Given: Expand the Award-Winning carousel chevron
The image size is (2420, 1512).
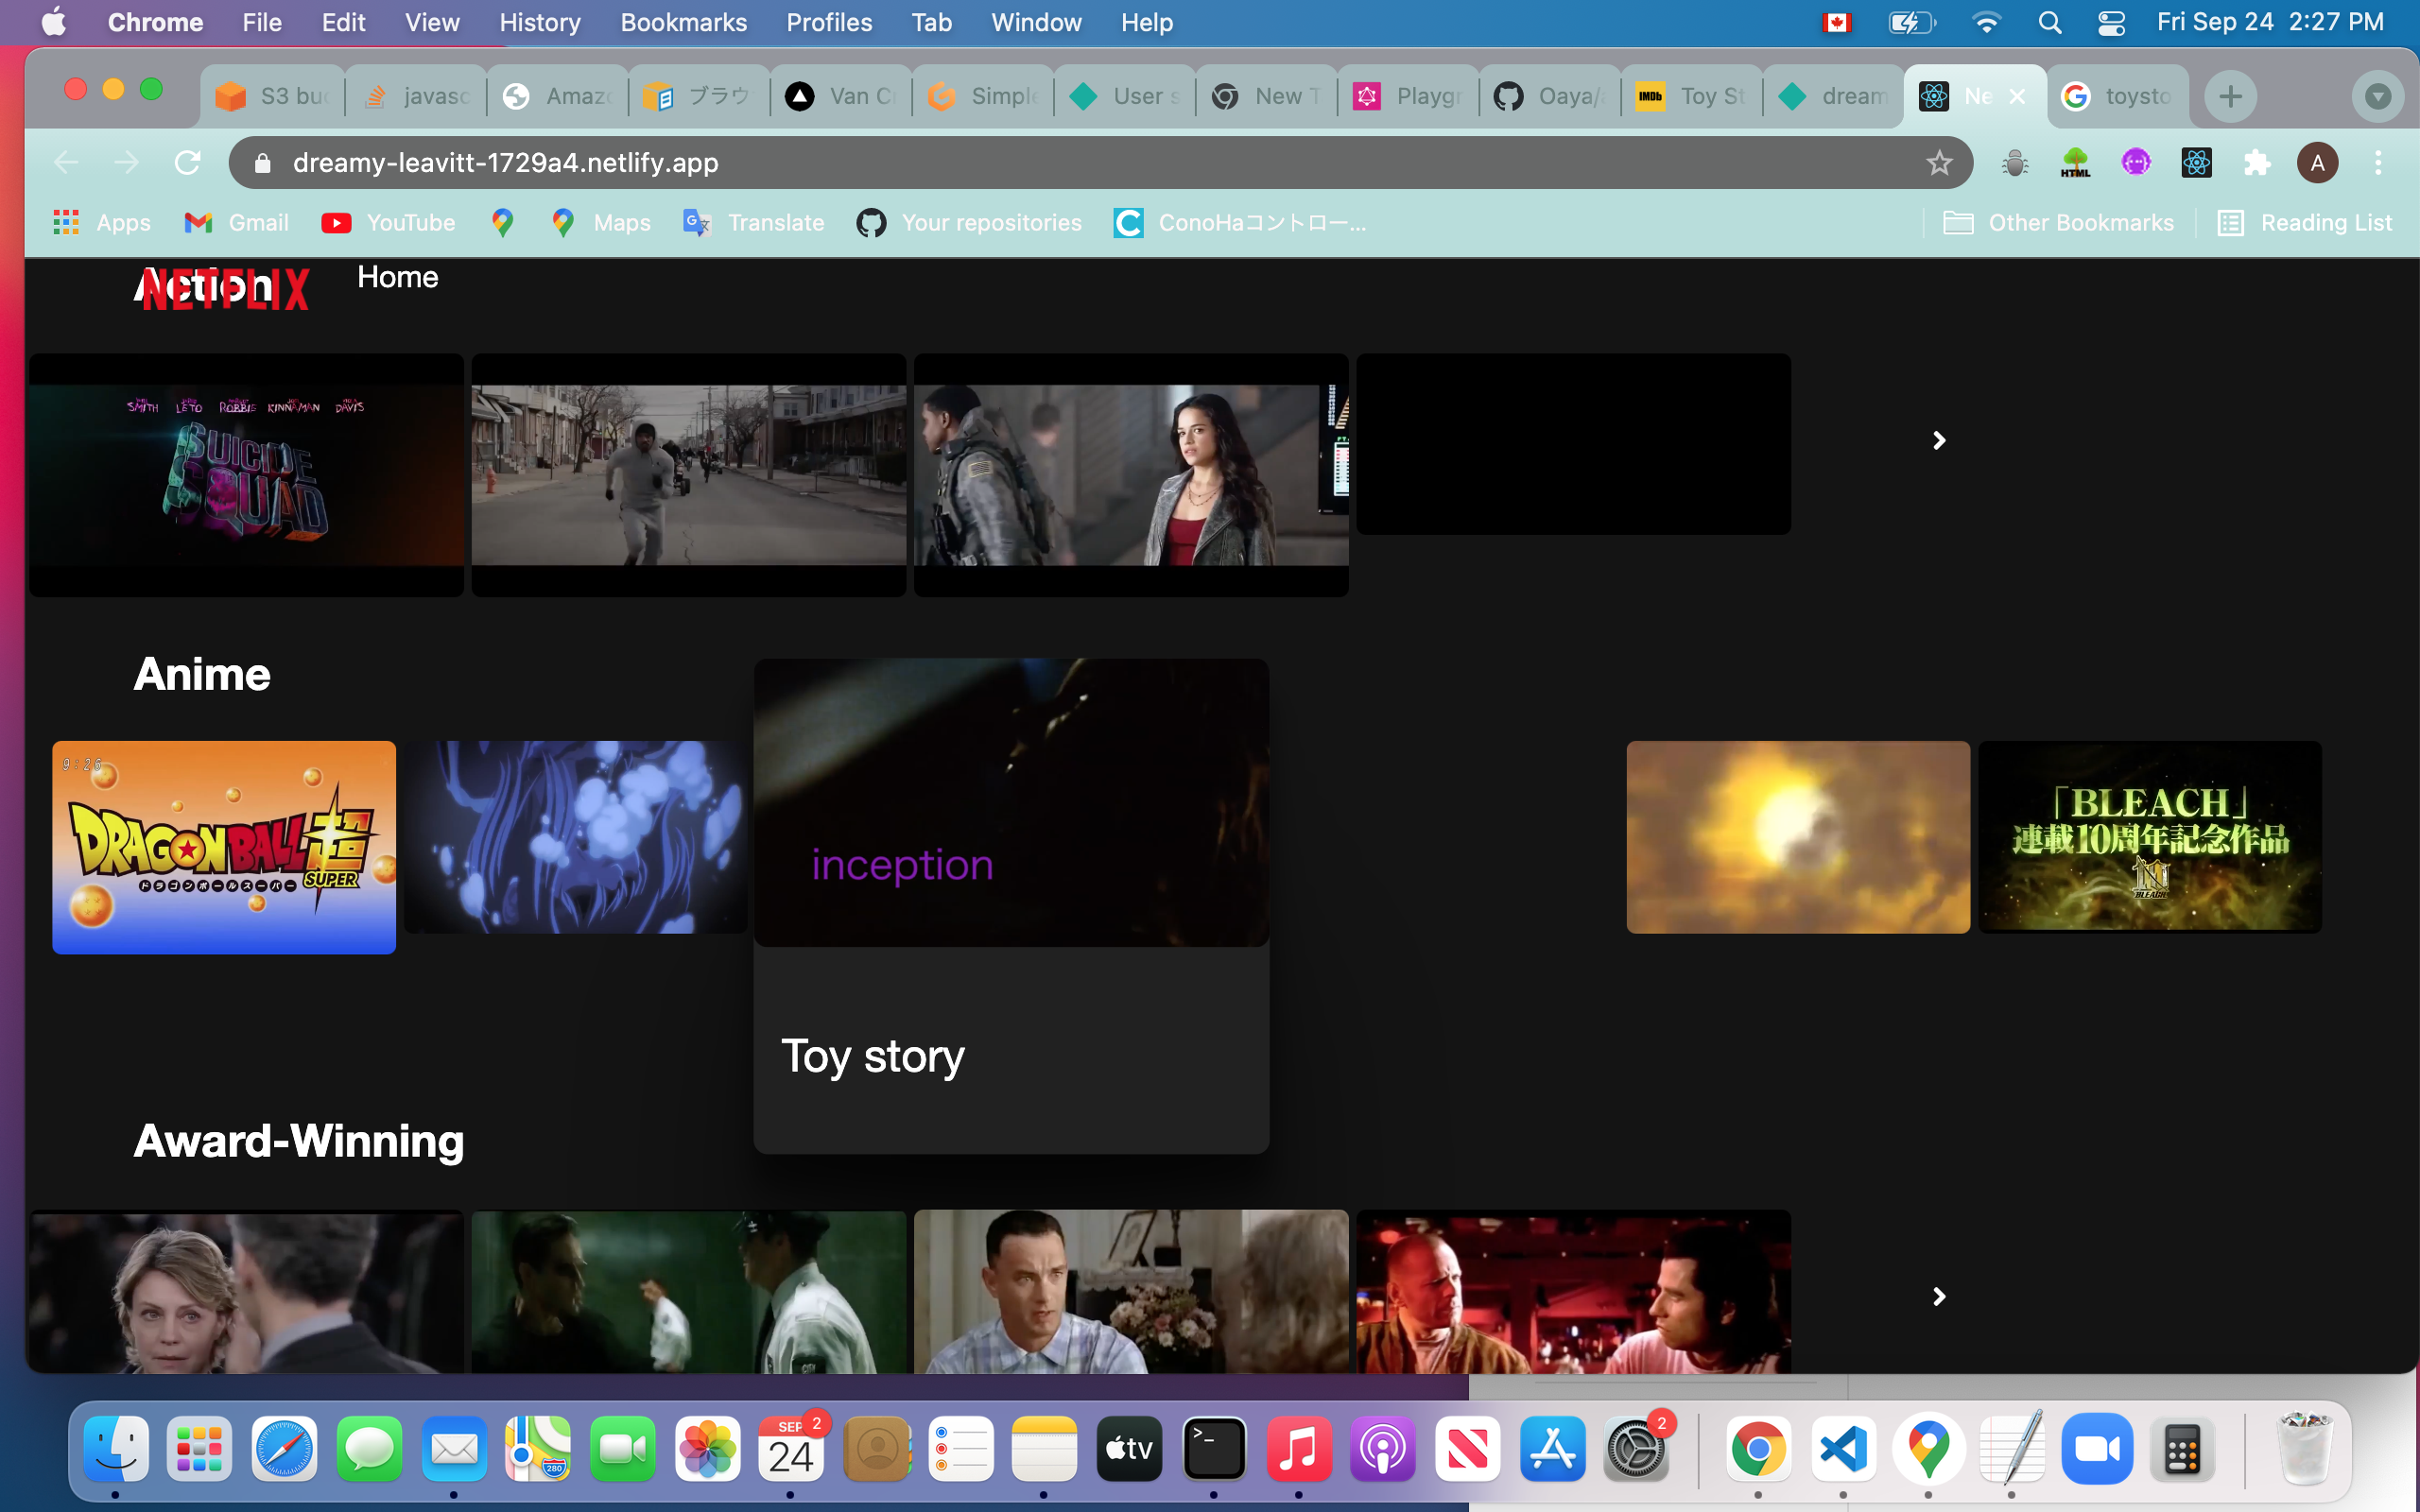Looking at the screenshot, I should [x=1938, y=1296].
